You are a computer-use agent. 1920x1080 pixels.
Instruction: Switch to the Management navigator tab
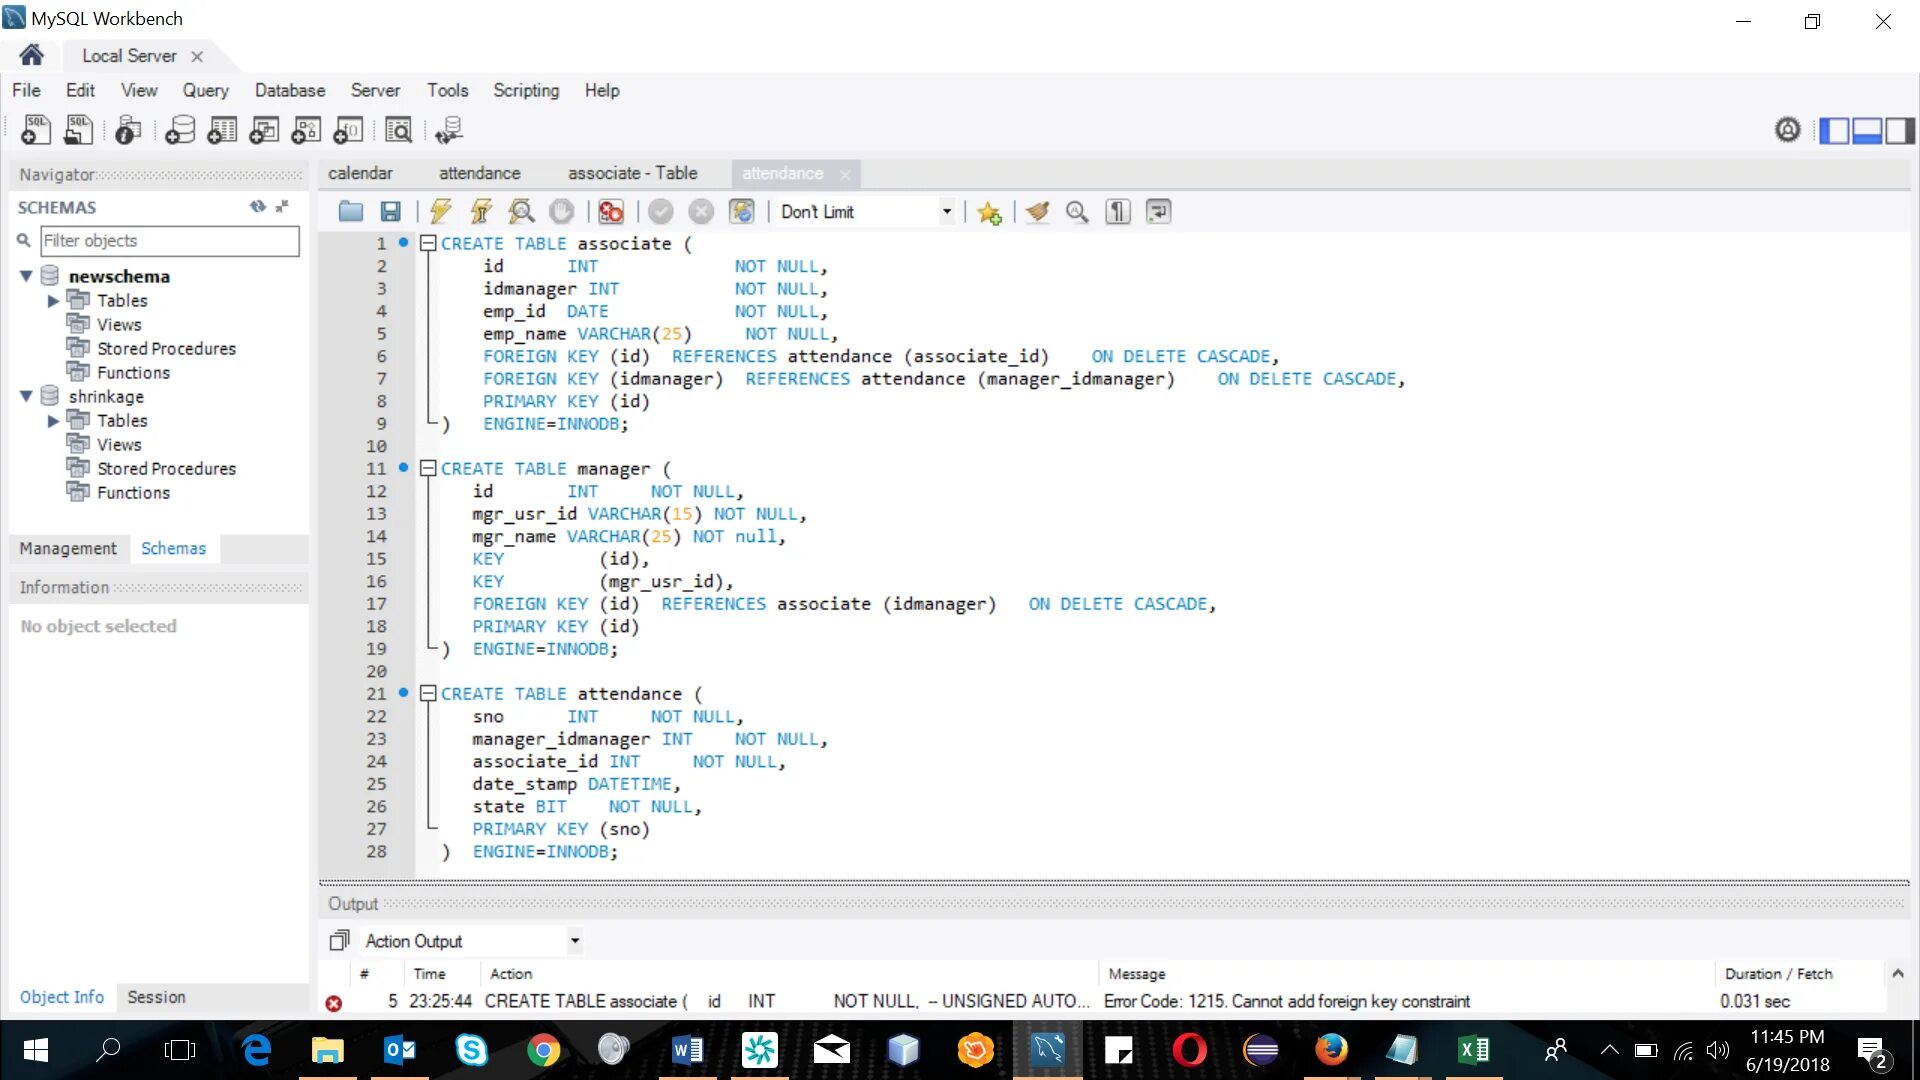click(68, 548)
